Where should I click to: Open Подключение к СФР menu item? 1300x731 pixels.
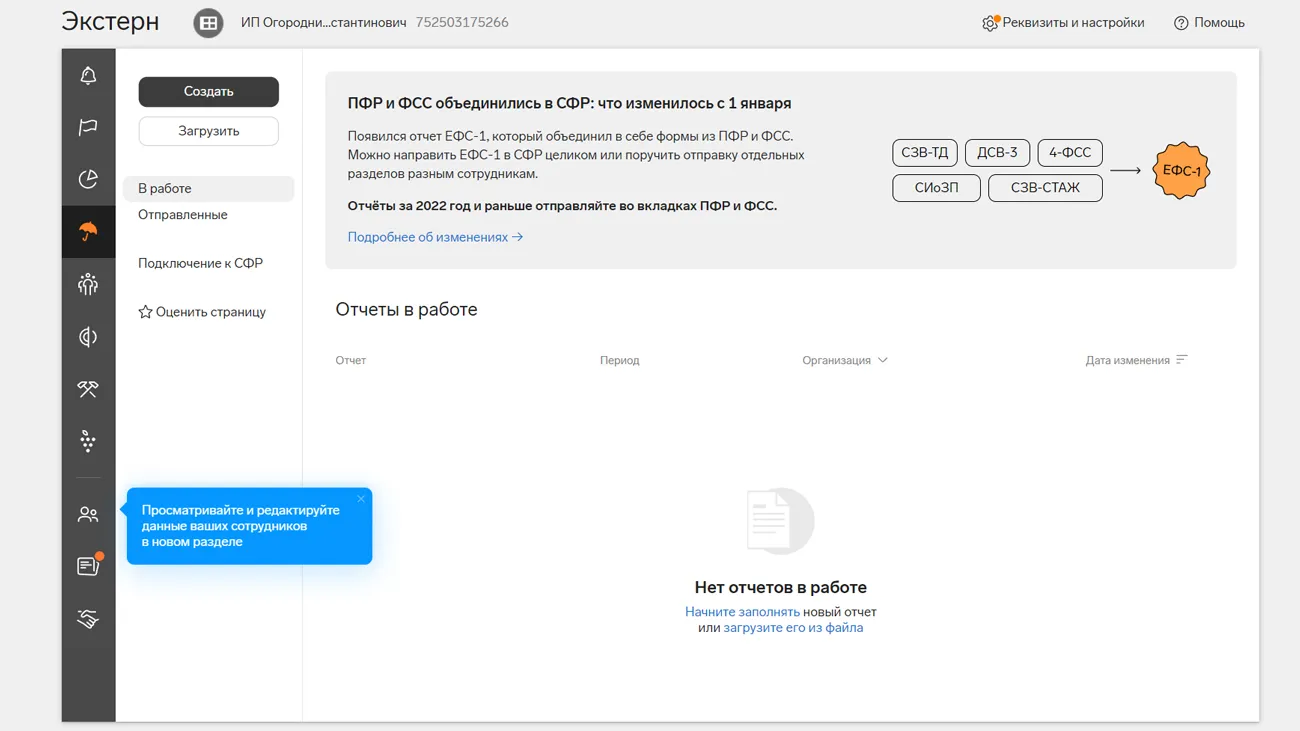coord(200,263)
